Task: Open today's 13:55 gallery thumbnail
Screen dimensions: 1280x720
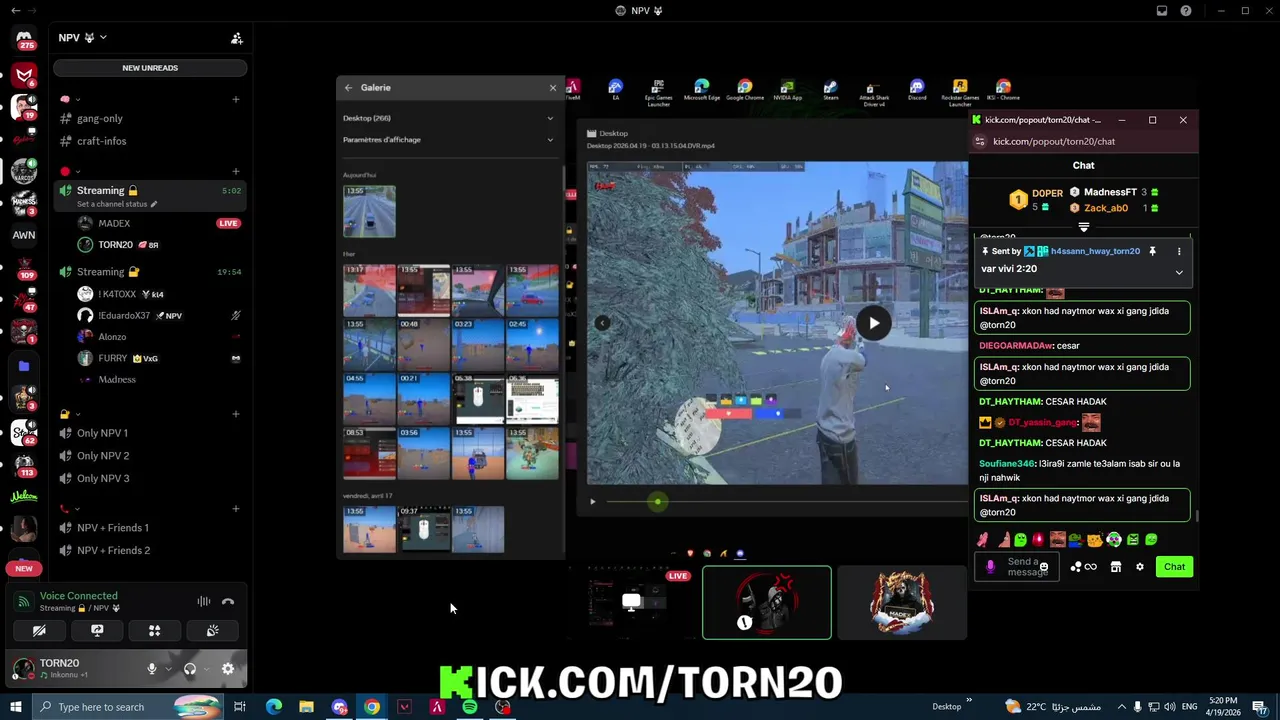Action: pyautogui.click(x=369, y=211)
